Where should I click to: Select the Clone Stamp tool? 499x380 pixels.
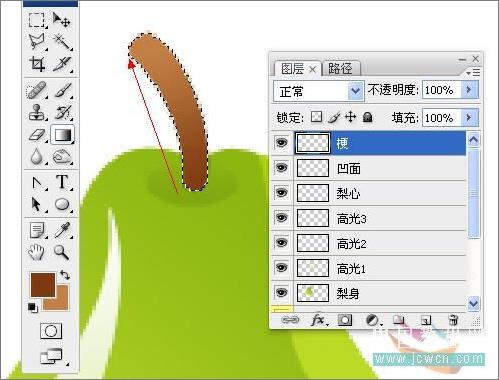[37, 112]
